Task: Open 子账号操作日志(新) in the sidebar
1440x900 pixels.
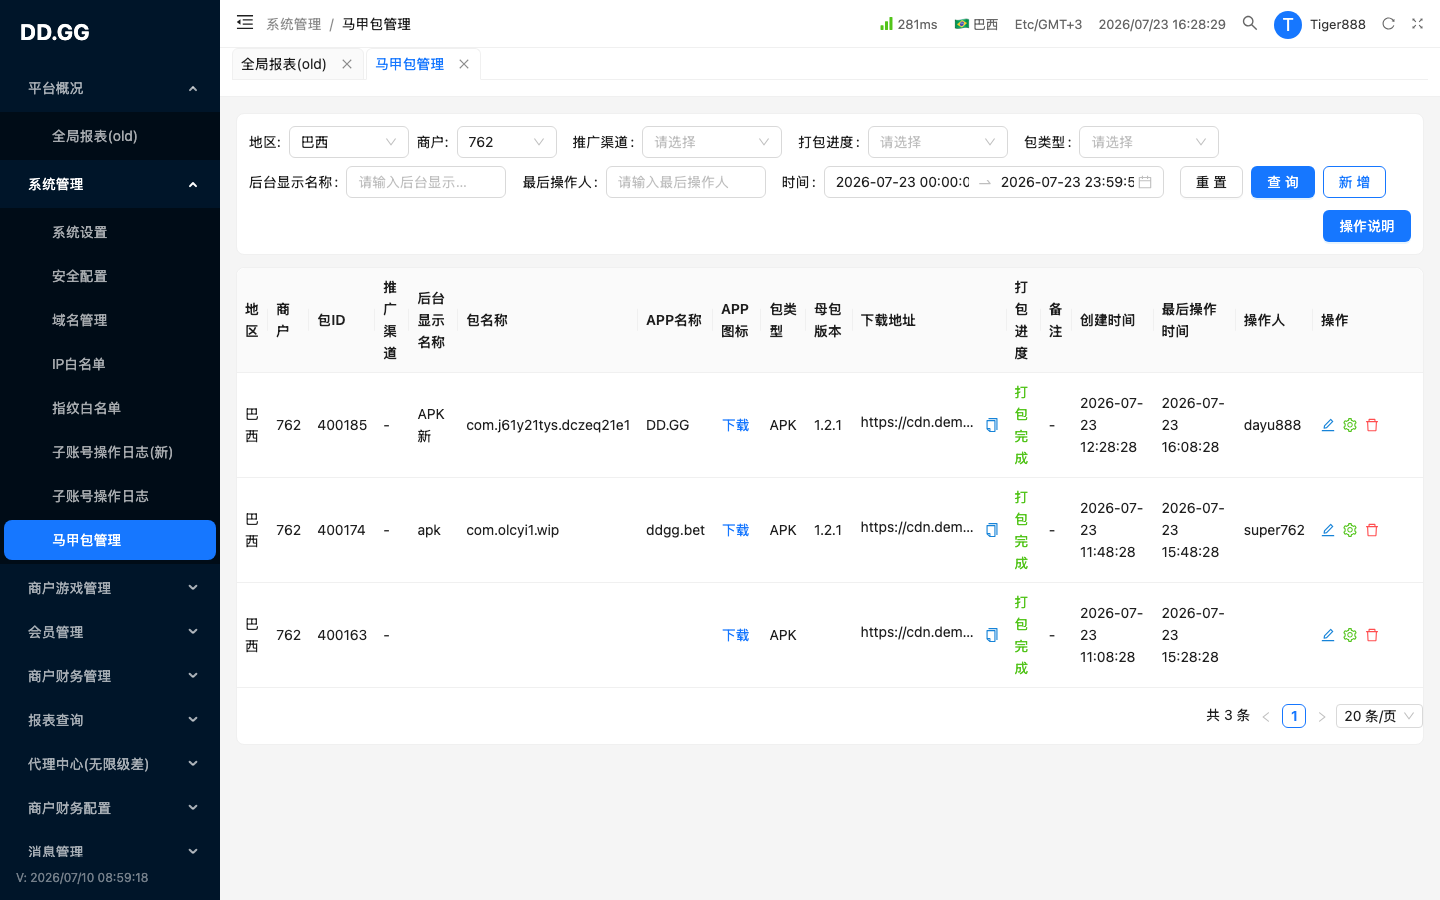Action: 110,452
